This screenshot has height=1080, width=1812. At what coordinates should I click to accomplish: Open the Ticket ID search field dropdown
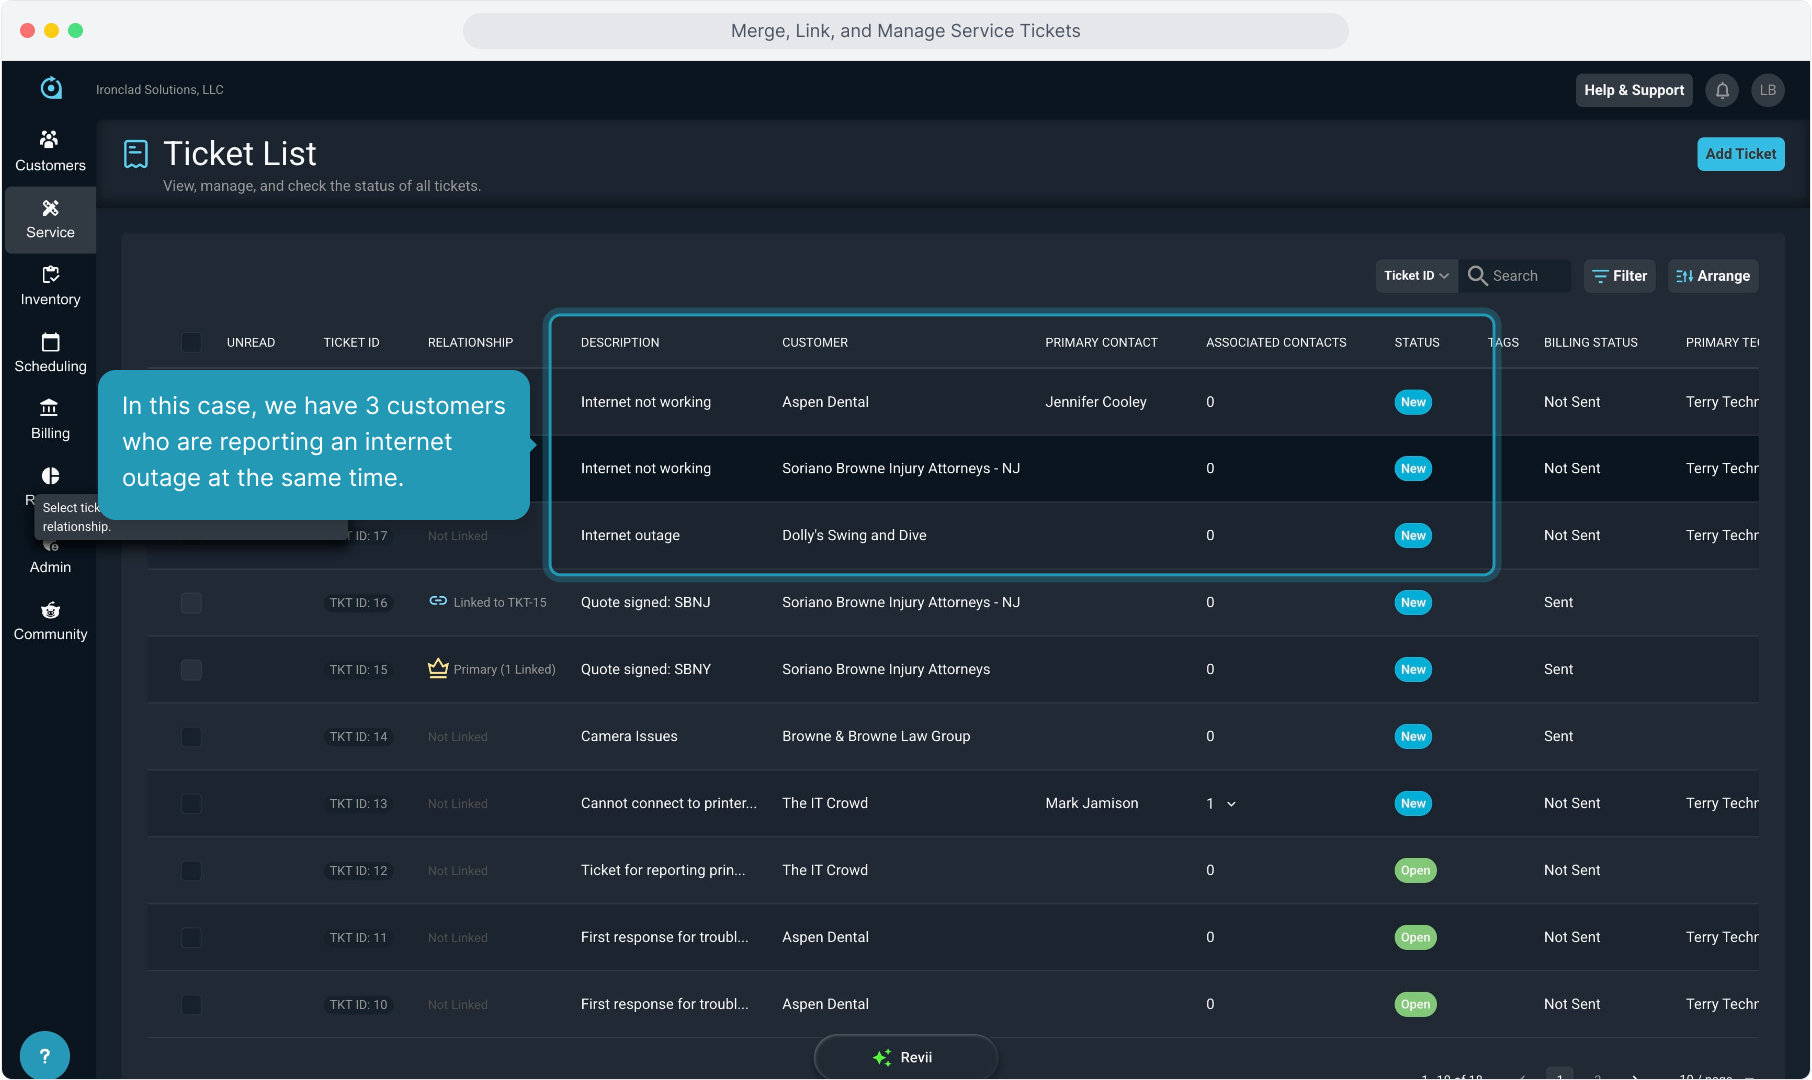[1415, 276]
